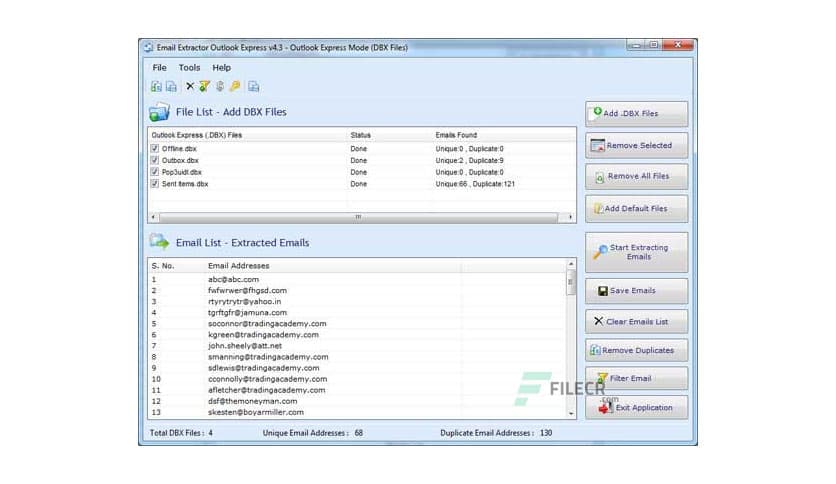
Task: Toggle the Pop3uidl.dbx checkbox
Action: pyautogui.click(x=155, y=172)
